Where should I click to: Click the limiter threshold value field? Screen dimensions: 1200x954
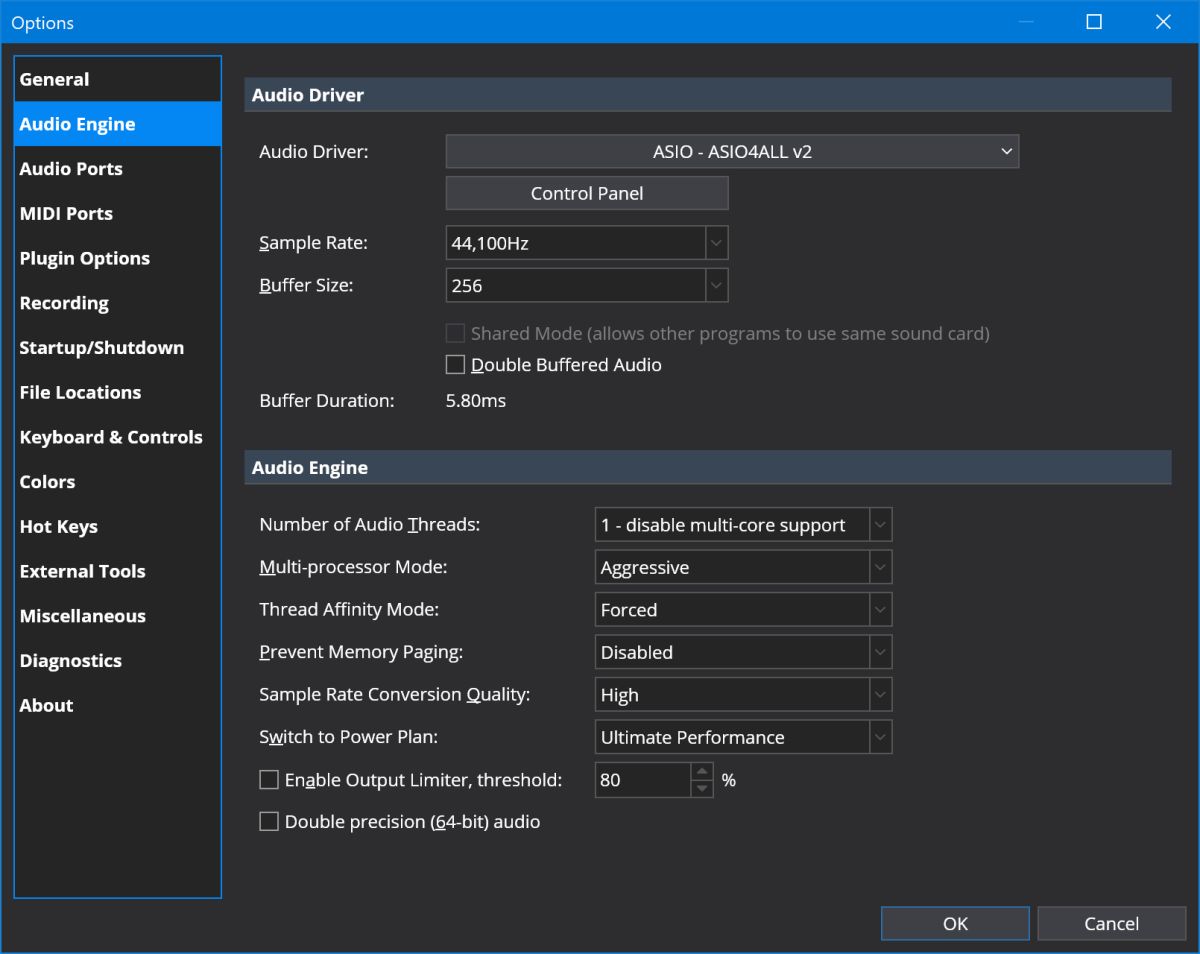click(643, 780)
